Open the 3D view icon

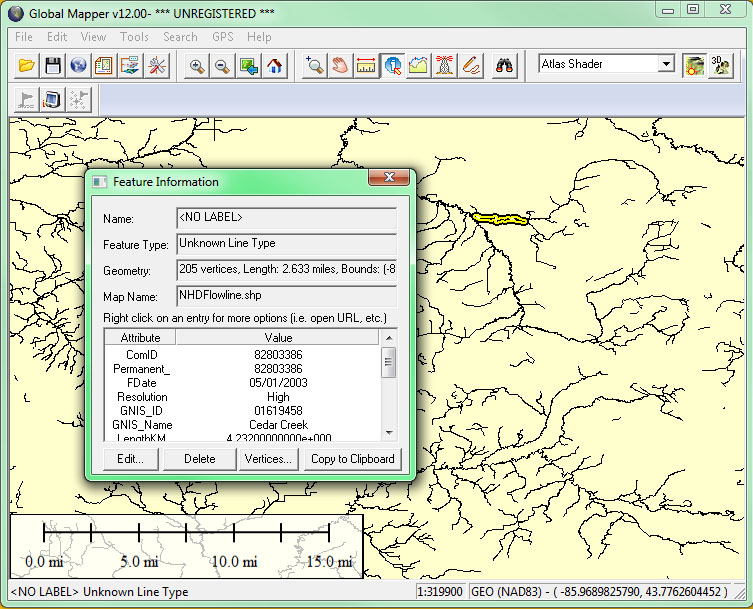(721, 65)
